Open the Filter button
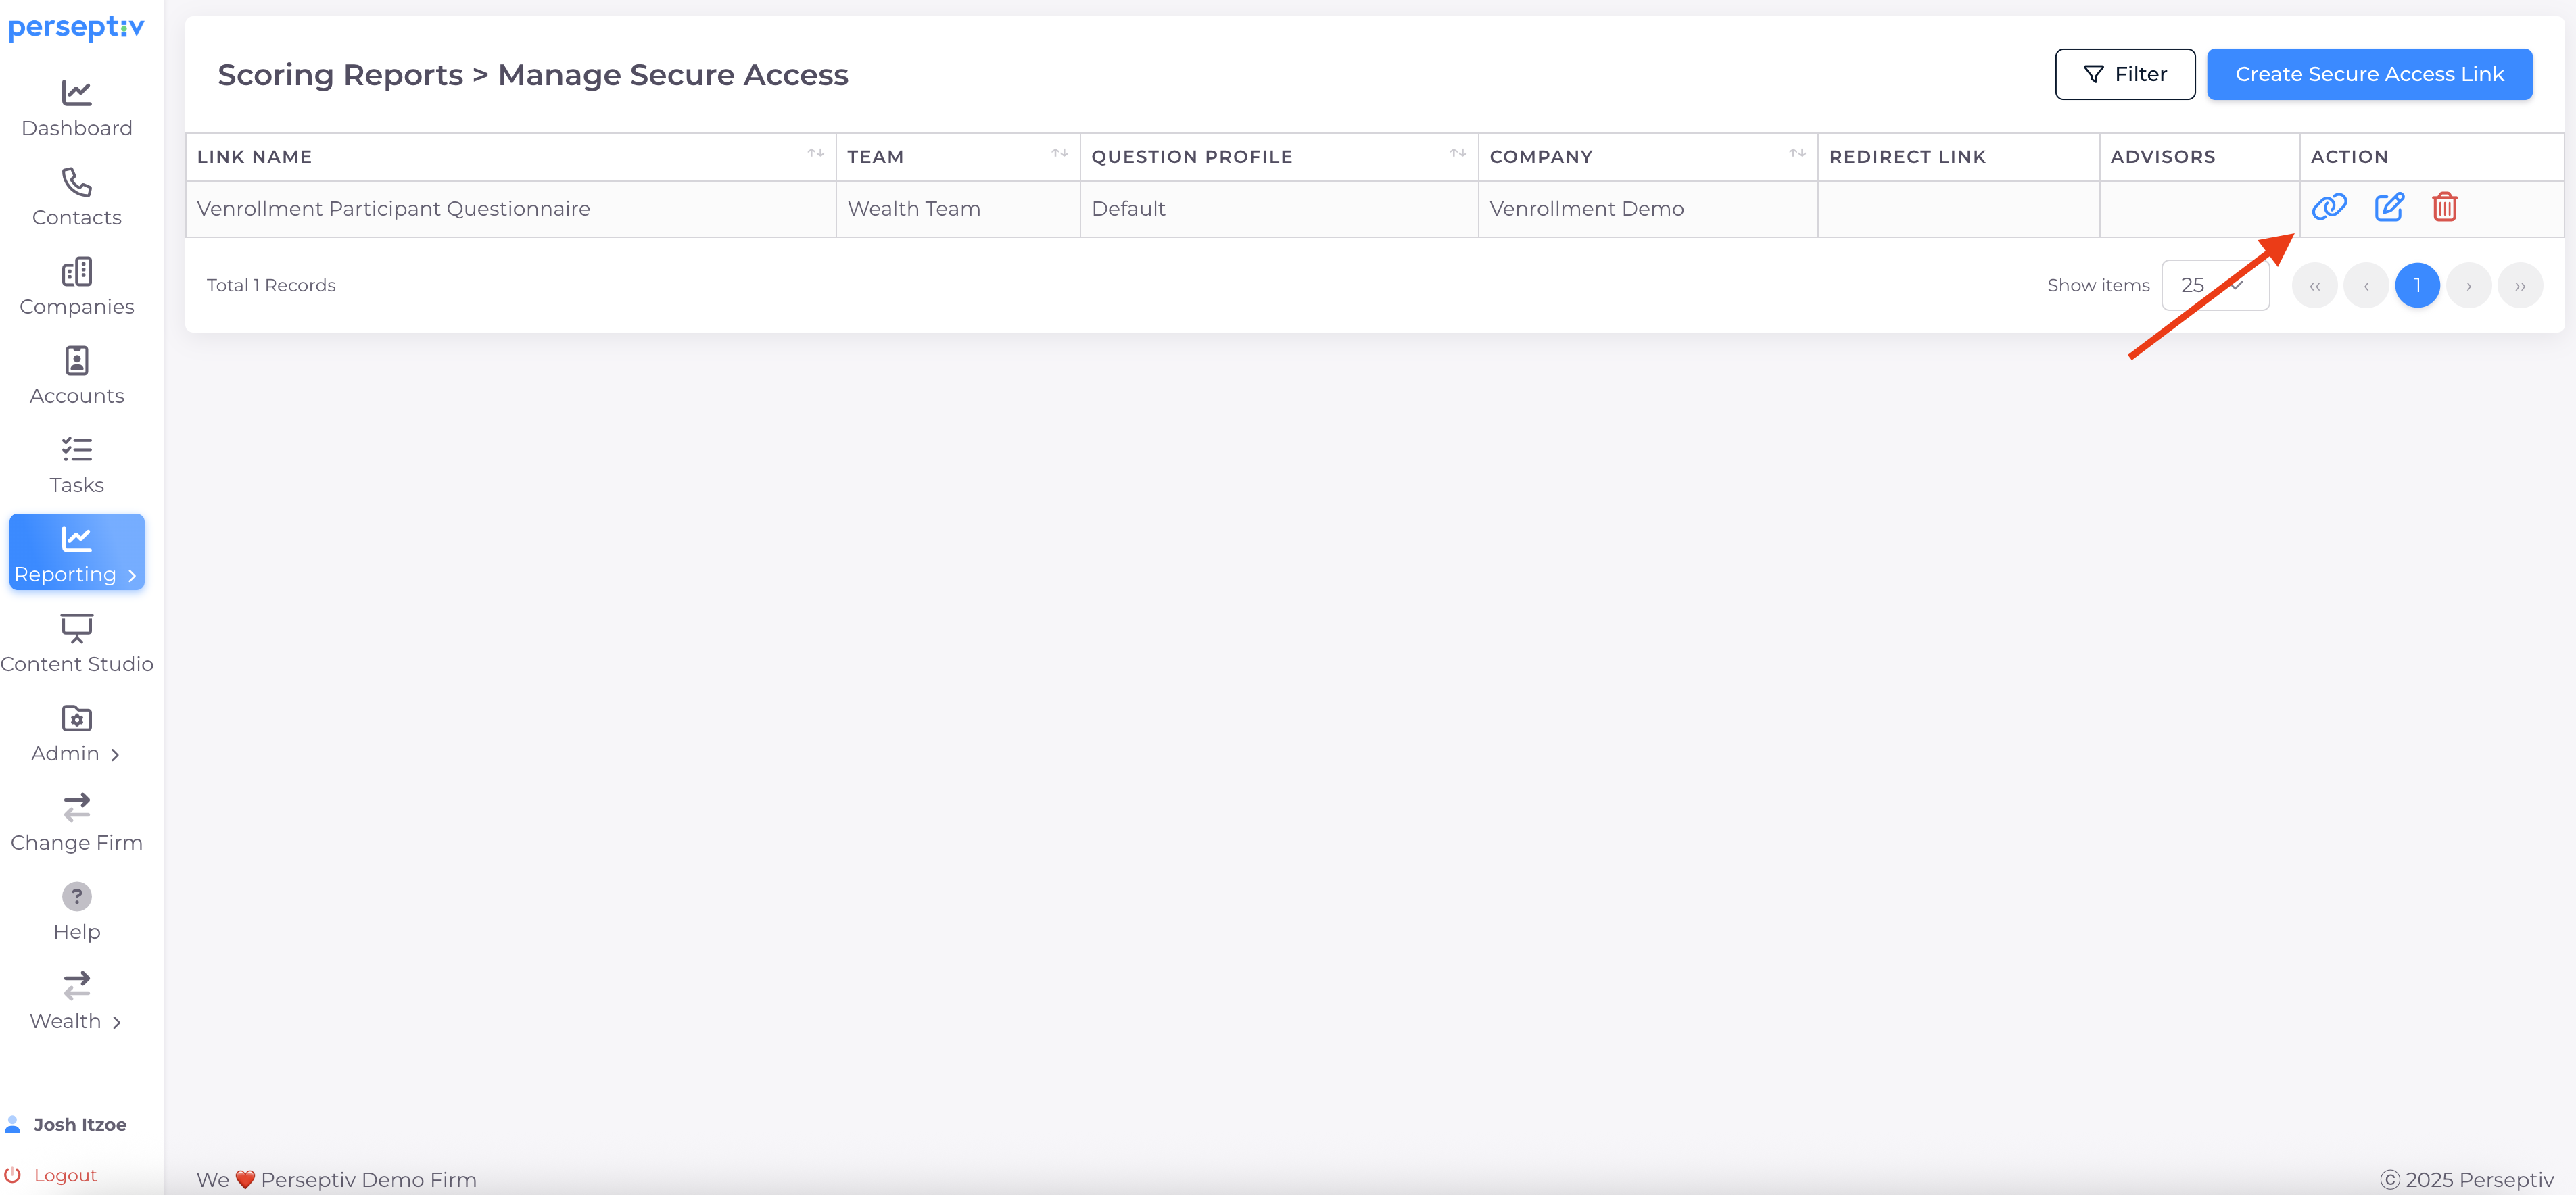Image resolution: width=2576 pixels, height=1195 pixels. pos(2124,74)
